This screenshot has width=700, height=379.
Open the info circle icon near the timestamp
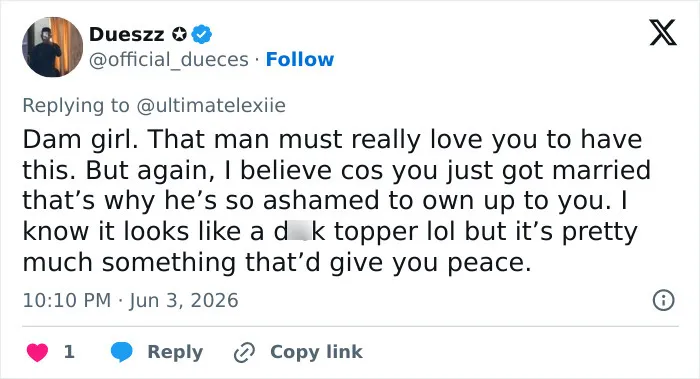(663, 300)
